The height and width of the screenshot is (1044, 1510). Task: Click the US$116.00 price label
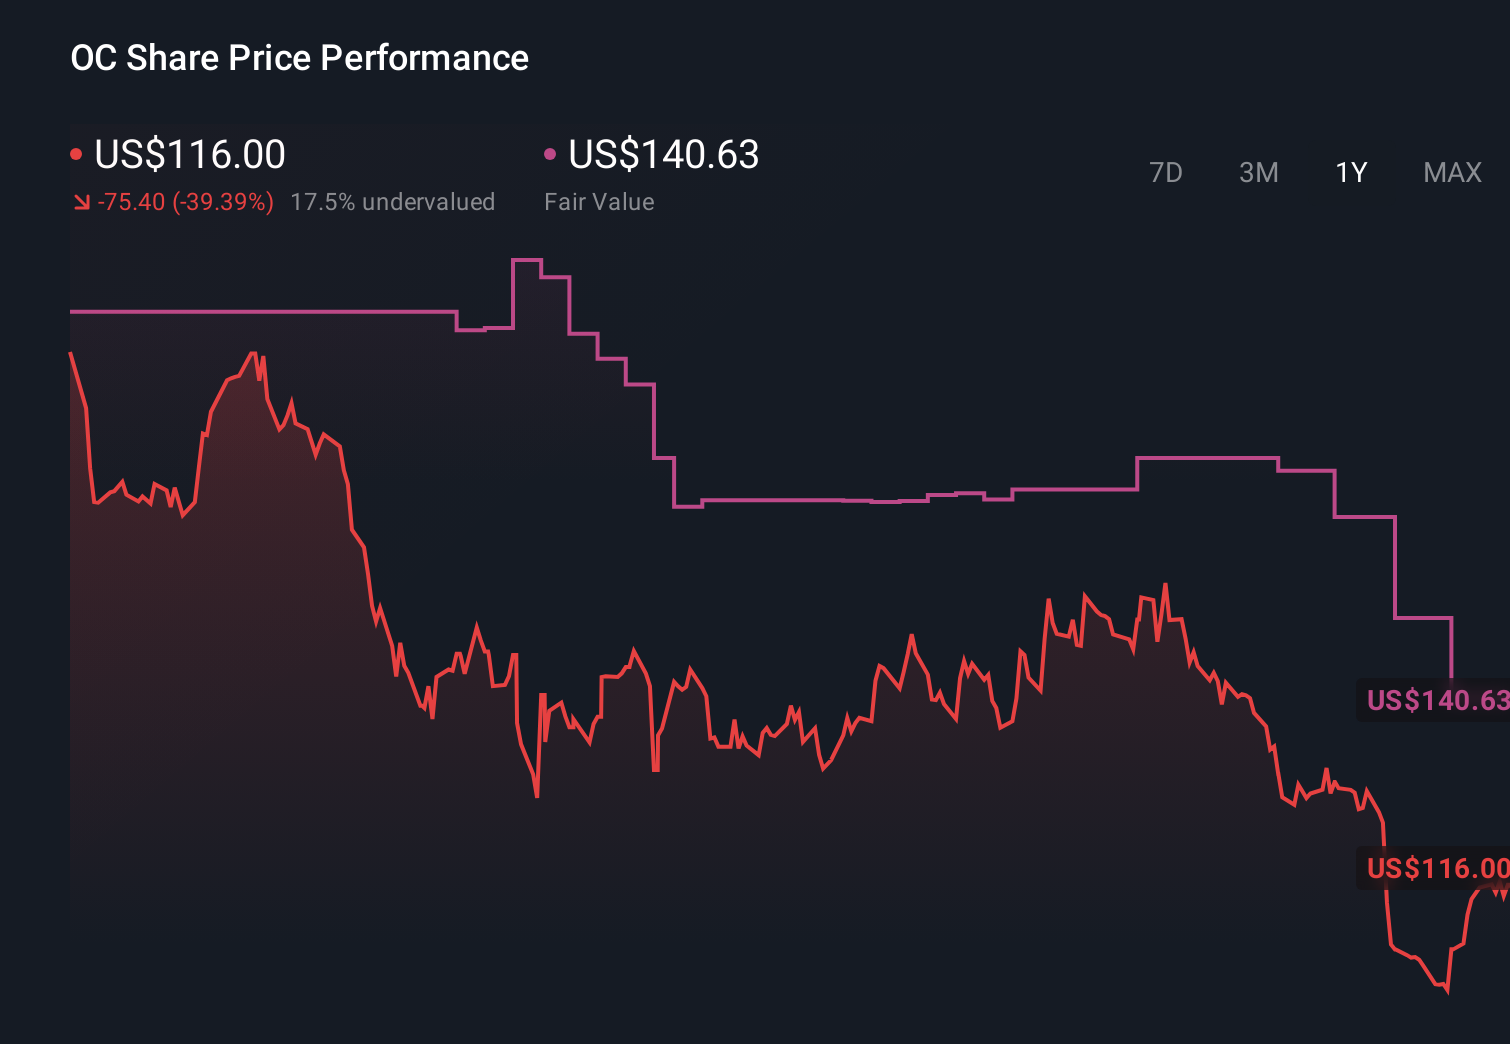click(x=190, y=155)
